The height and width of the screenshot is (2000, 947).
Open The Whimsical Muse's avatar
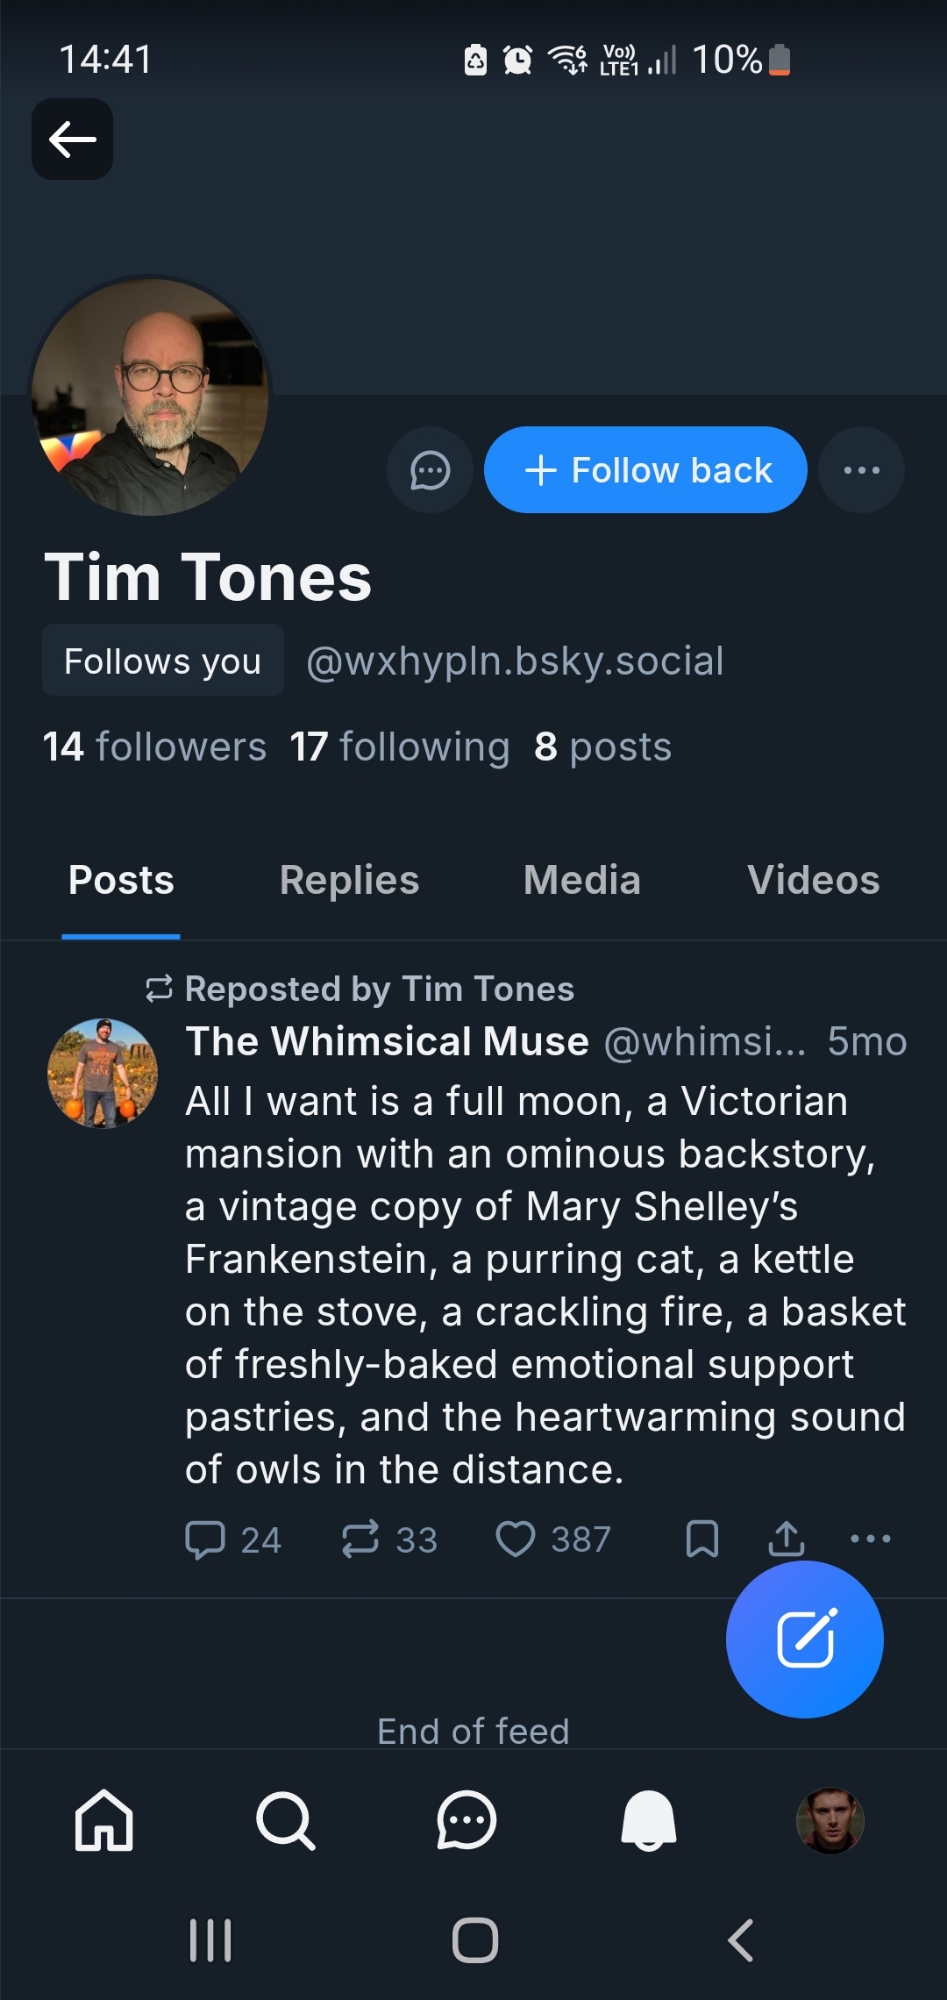point(103,1073)
